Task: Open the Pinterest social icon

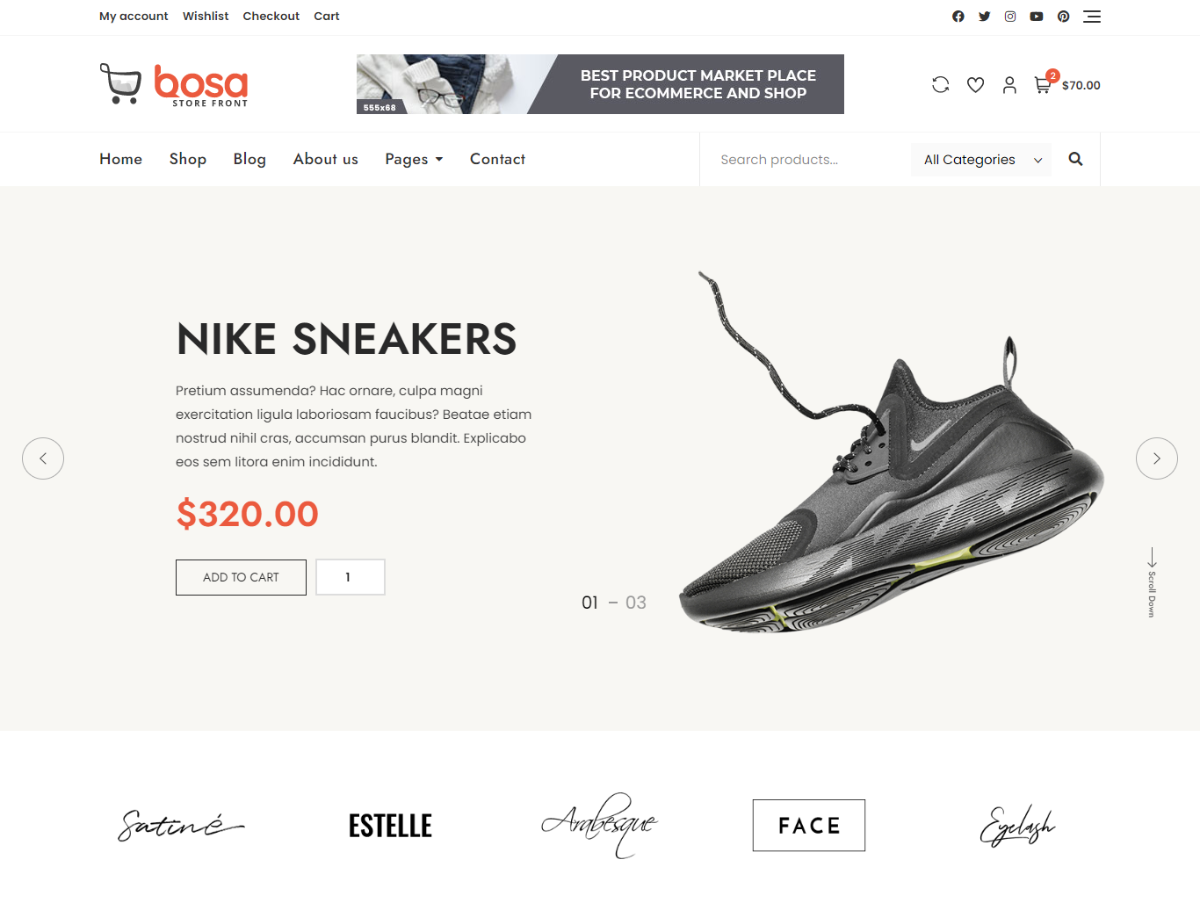Action: [x=1063, y=16]
